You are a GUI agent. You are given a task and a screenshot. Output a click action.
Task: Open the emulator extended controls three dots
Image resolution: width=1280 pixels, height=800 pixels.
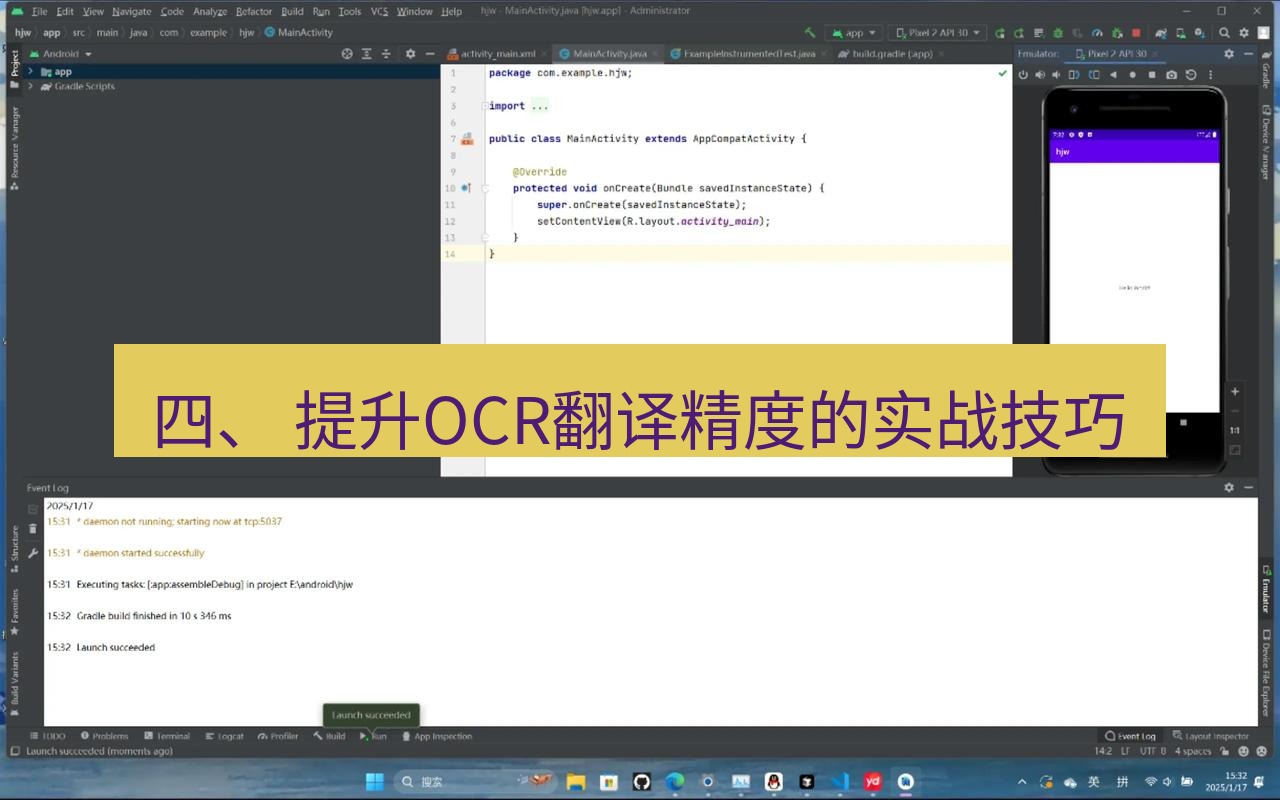click(1211, 75)
